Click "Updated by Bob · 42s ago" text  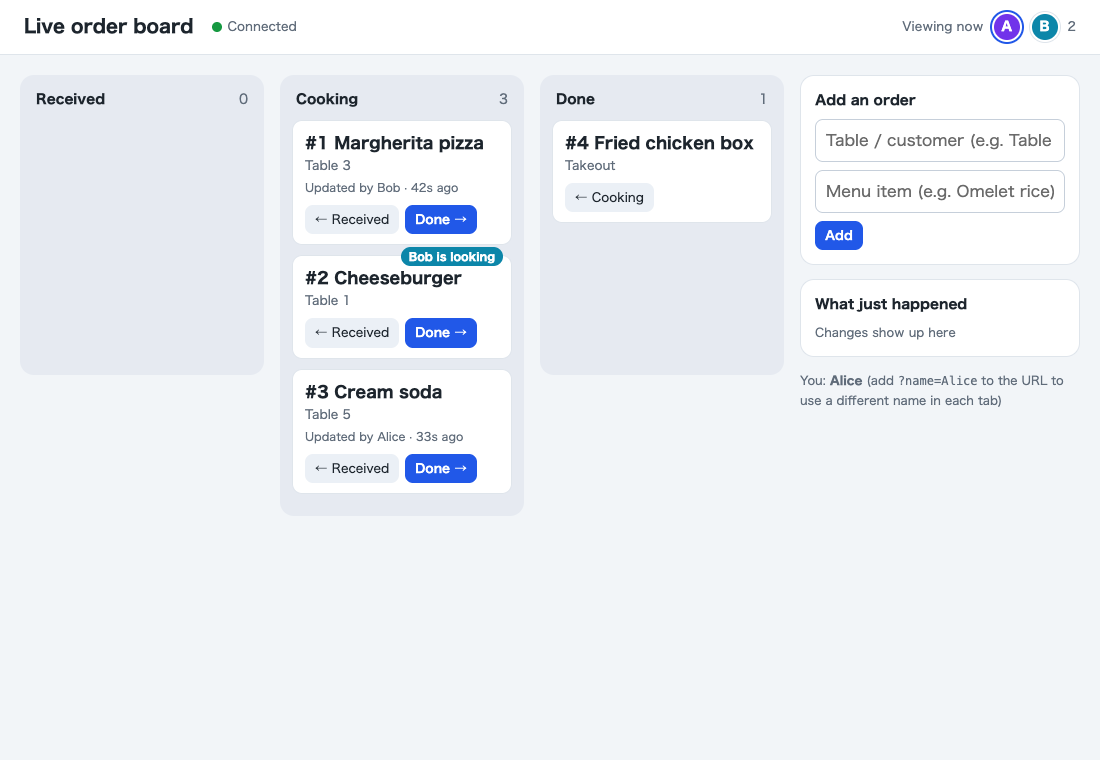tap(382, 188)
